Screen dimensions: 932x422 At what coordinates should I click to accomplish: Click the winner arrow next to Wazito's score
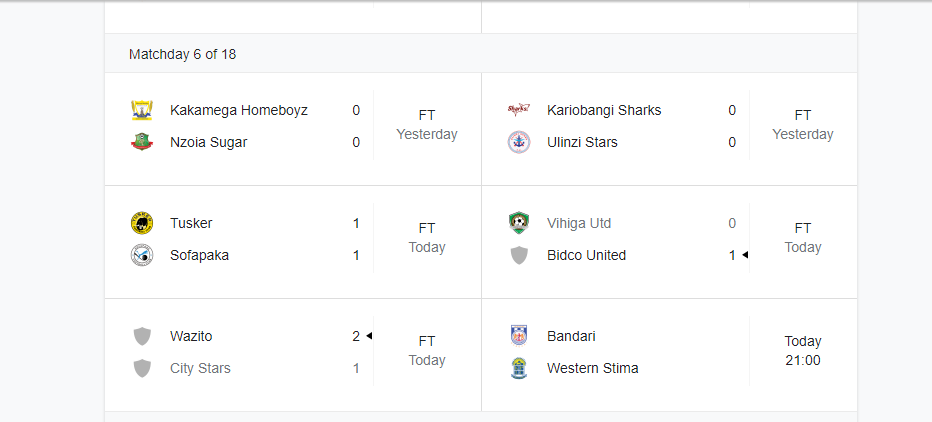(x=369, y=336)
